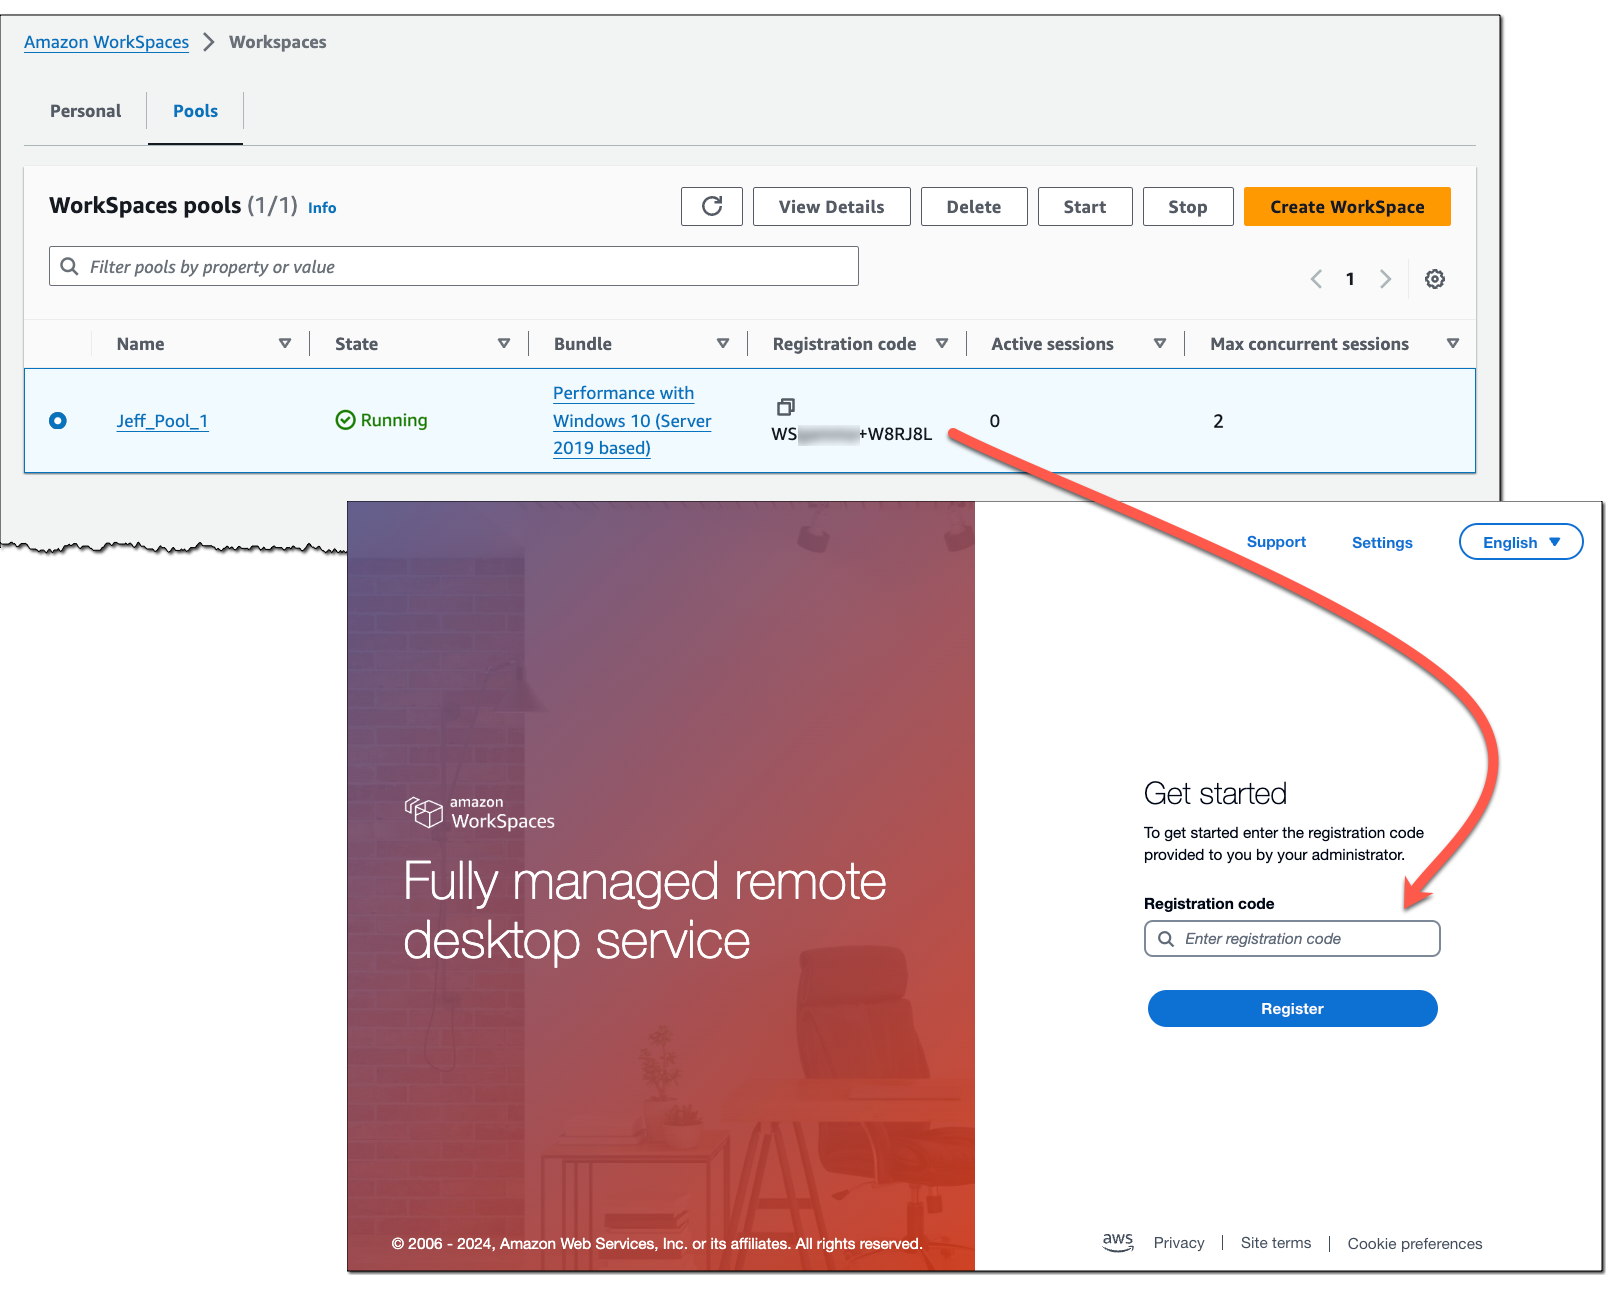
Task: Click the Register button
Action: coord(1291,1008)
